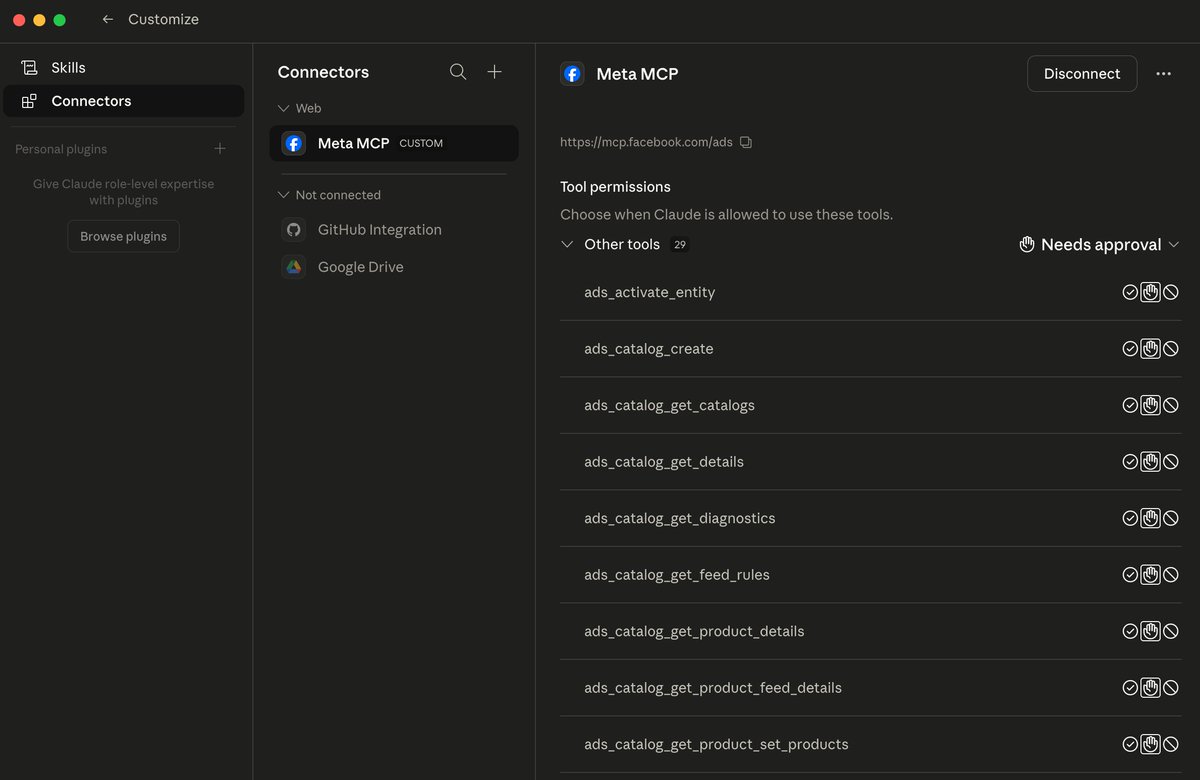Screen dimensions: 1200x780
Task: Set ads_catalog_get_diagnostics to needs approval
Action: click(1151, 518)
